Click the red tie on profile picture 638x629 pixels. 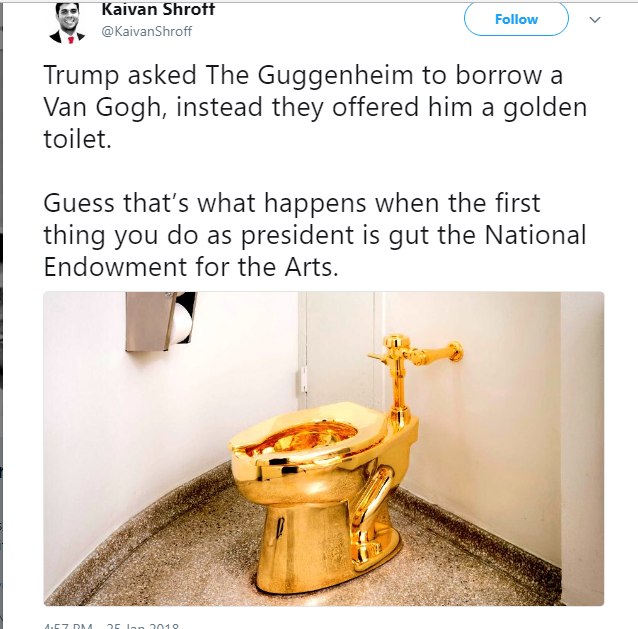pyautogui.click(x=71, y=40)
